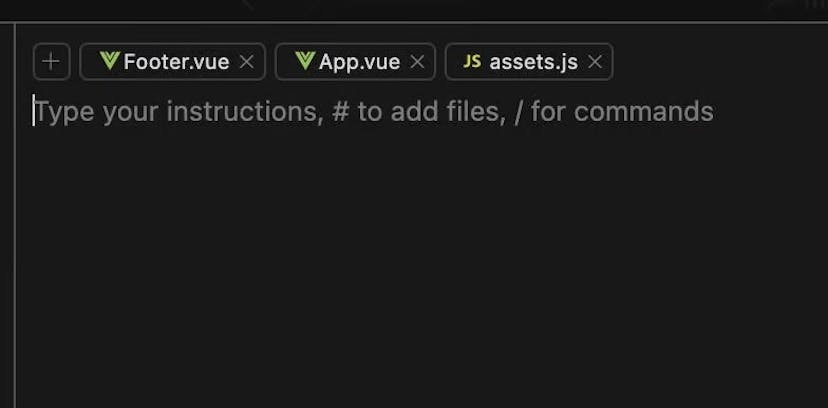Screen dimensions: 828x408
Task: Click "# to add files" placeholder hint
Action: 416,111
